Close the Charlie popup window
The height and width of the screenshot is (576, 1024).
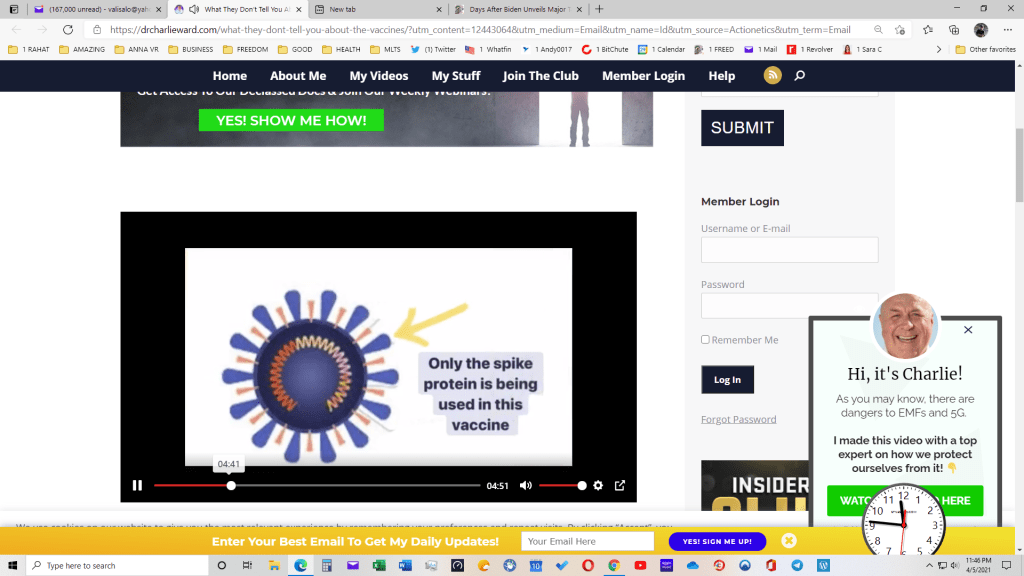click(967, 330)
